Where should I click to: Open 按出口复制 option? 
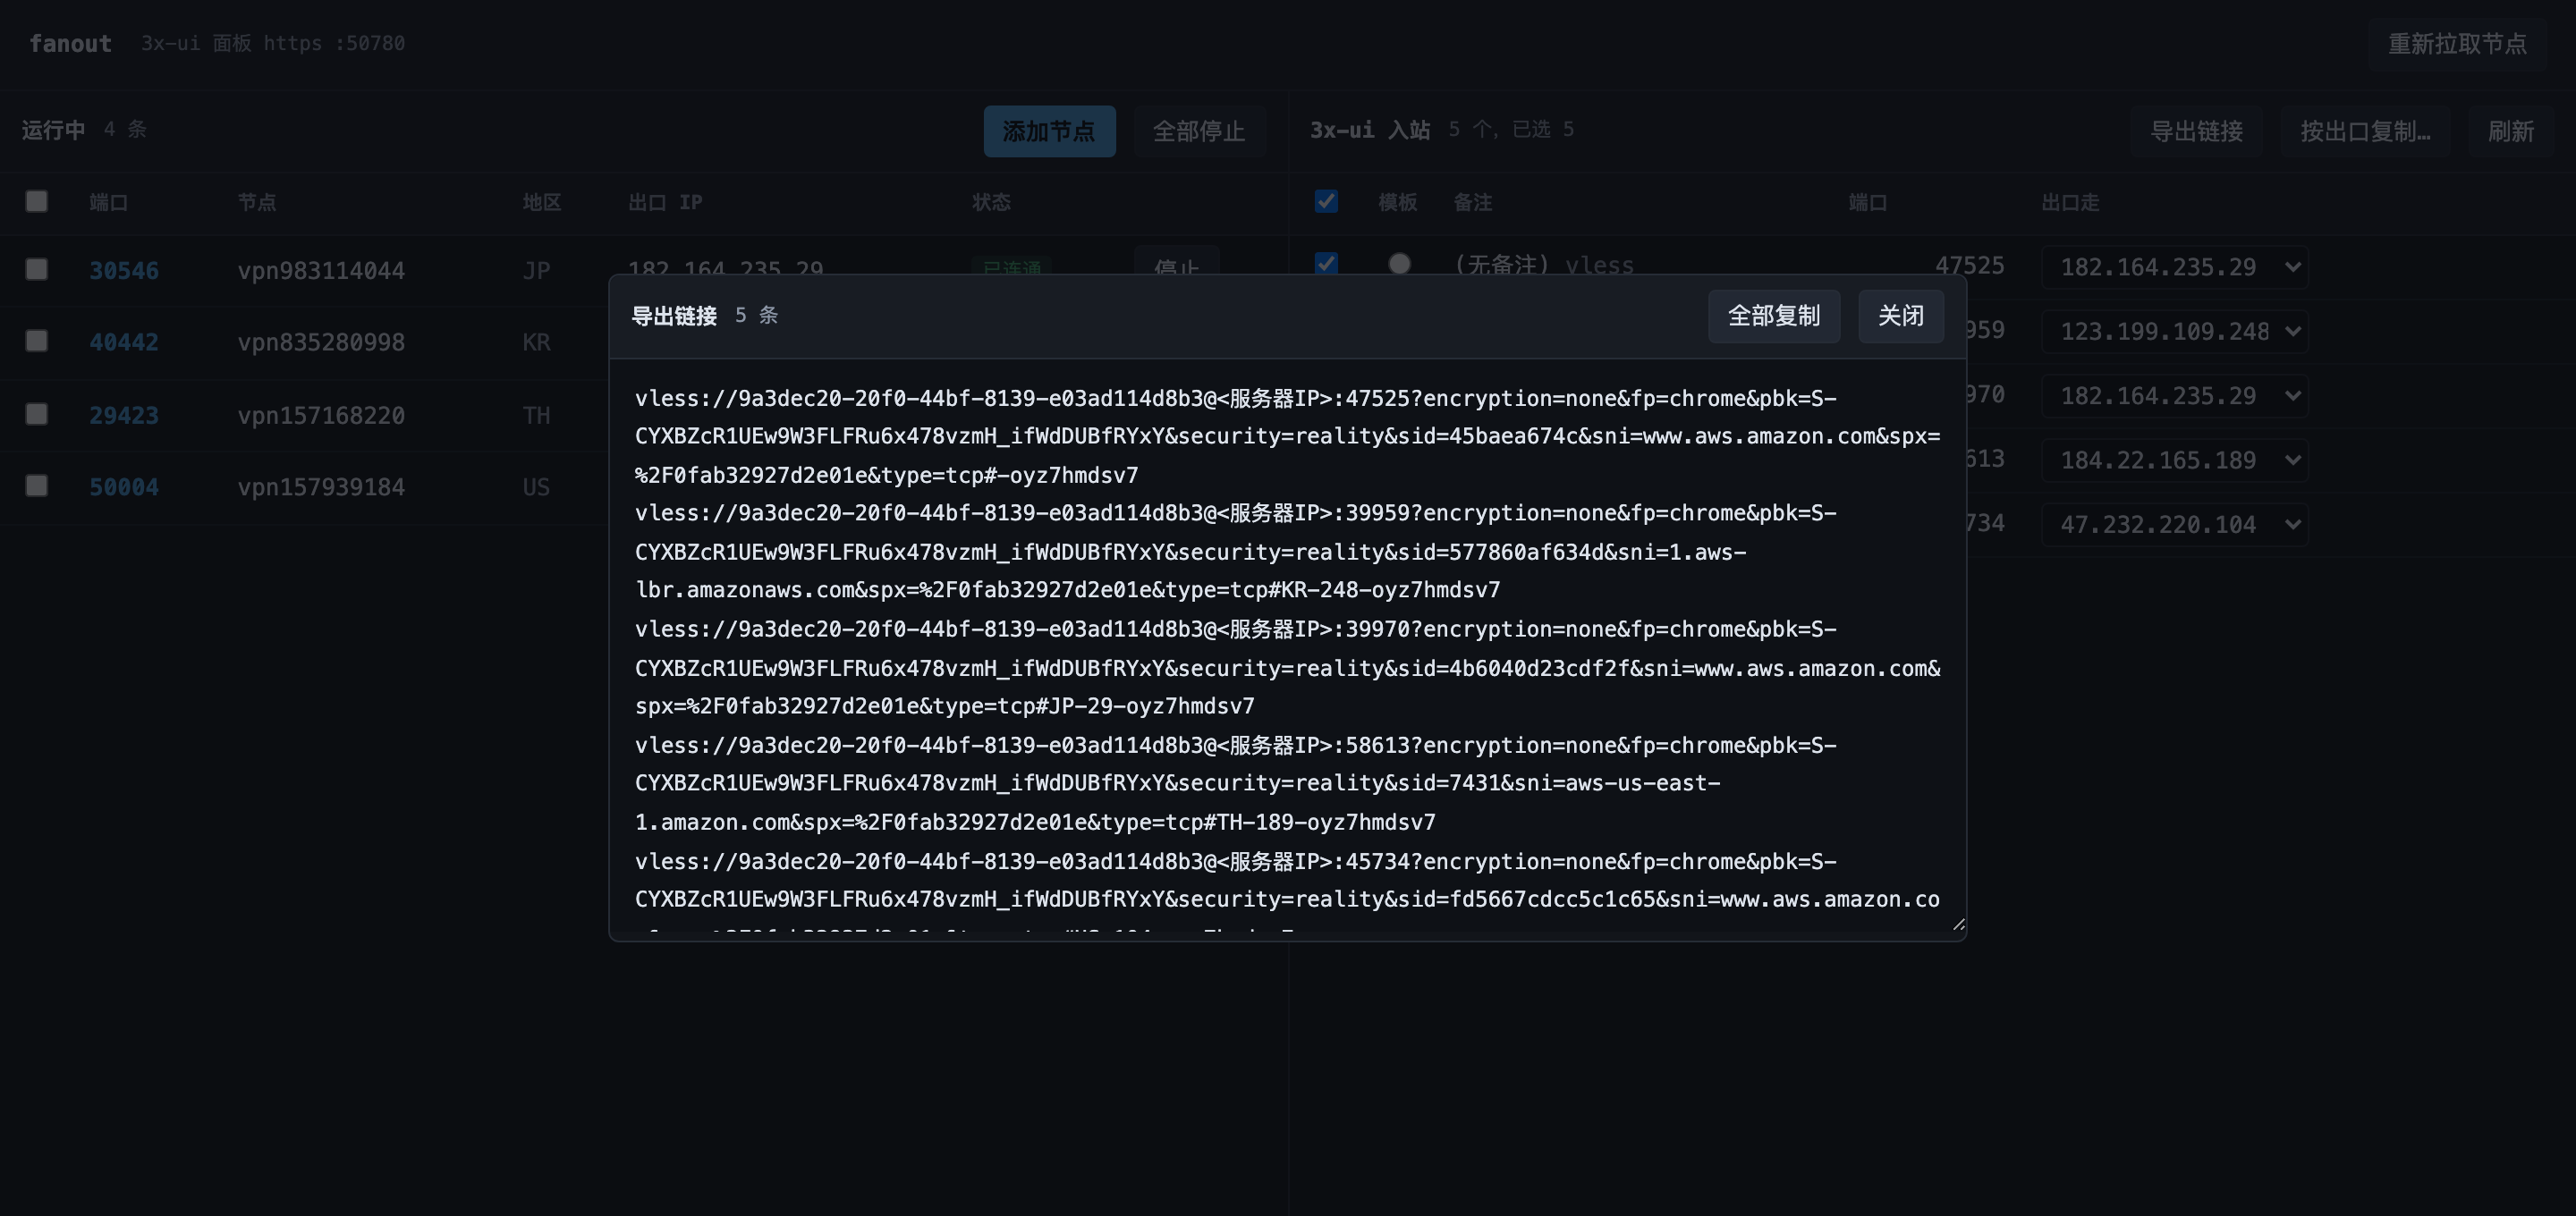2365,131
